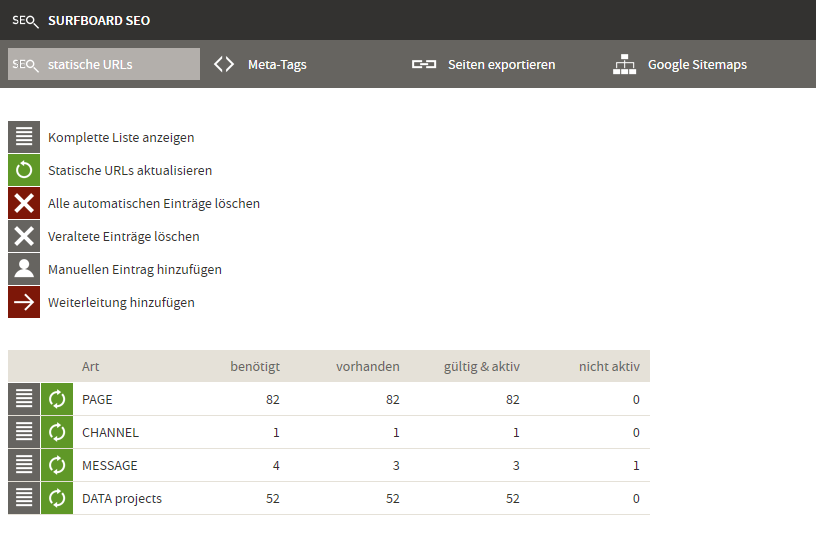
Task: Switch to the Meta-Tags tab
Action: (262, 64)
